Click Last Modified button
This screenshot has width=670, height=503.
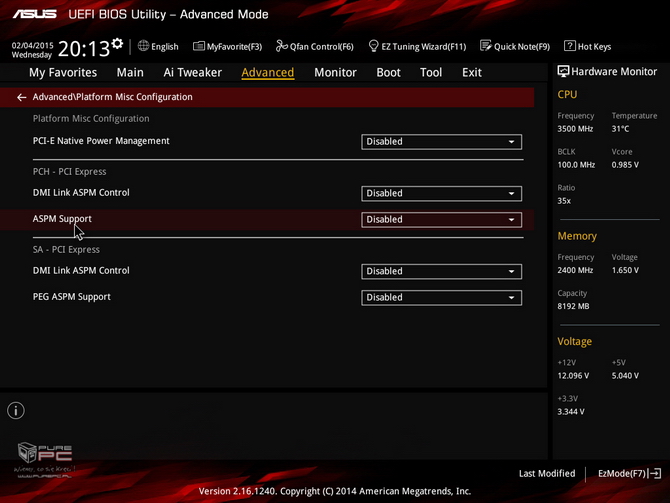click(x=547, y=473)
